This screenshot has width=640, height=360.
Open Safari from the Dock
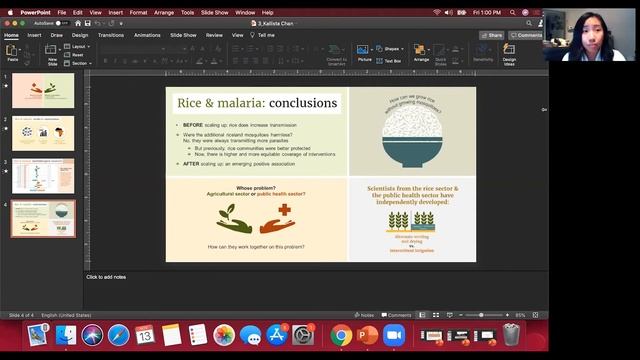119,336
